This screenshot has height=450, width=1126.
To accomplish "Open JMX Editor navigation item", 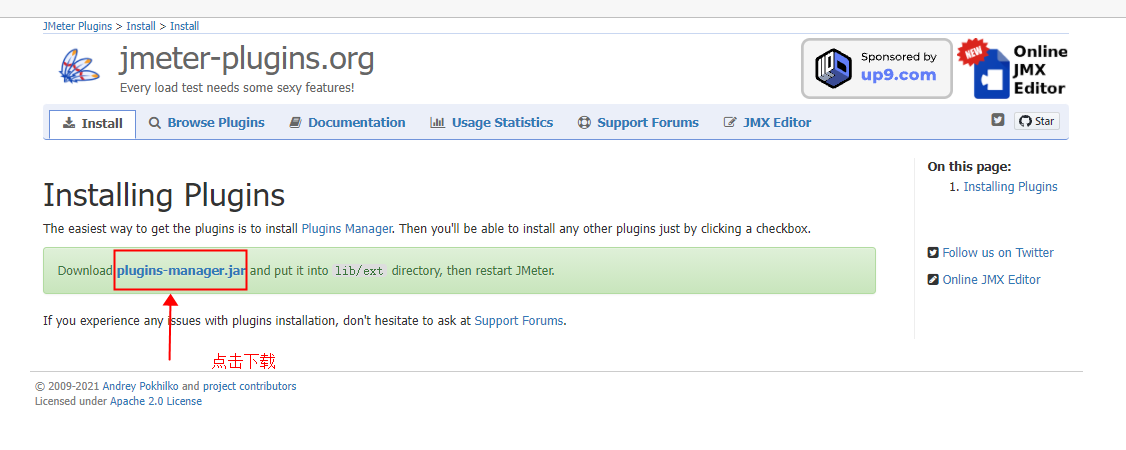I will point(768,123).
